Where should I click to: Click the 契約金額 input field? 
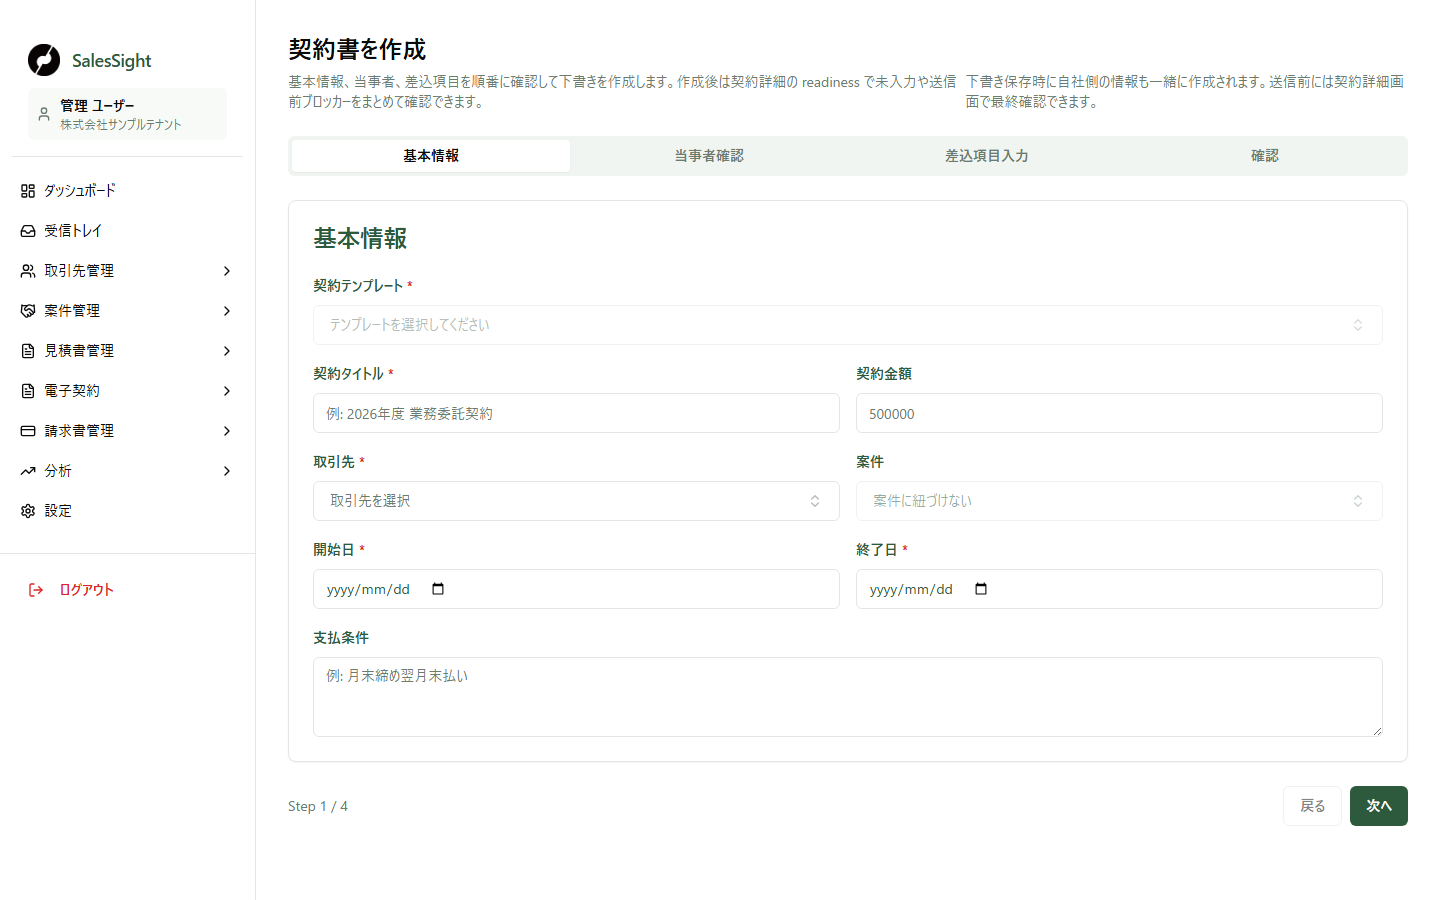(1119, 413)
